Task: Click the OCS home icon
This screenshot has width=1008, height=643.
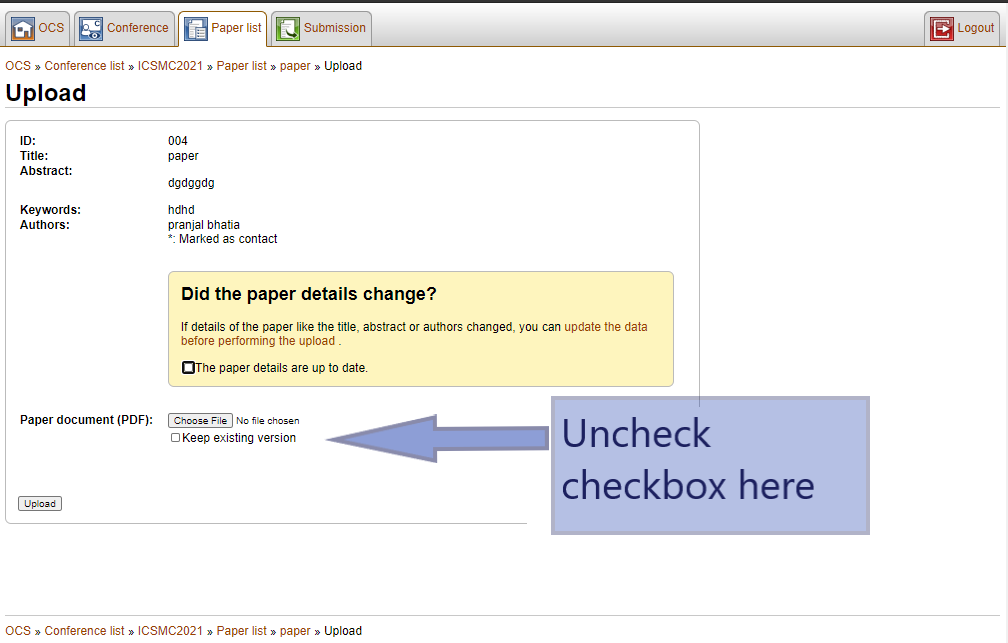Action: tap(23, 29)
